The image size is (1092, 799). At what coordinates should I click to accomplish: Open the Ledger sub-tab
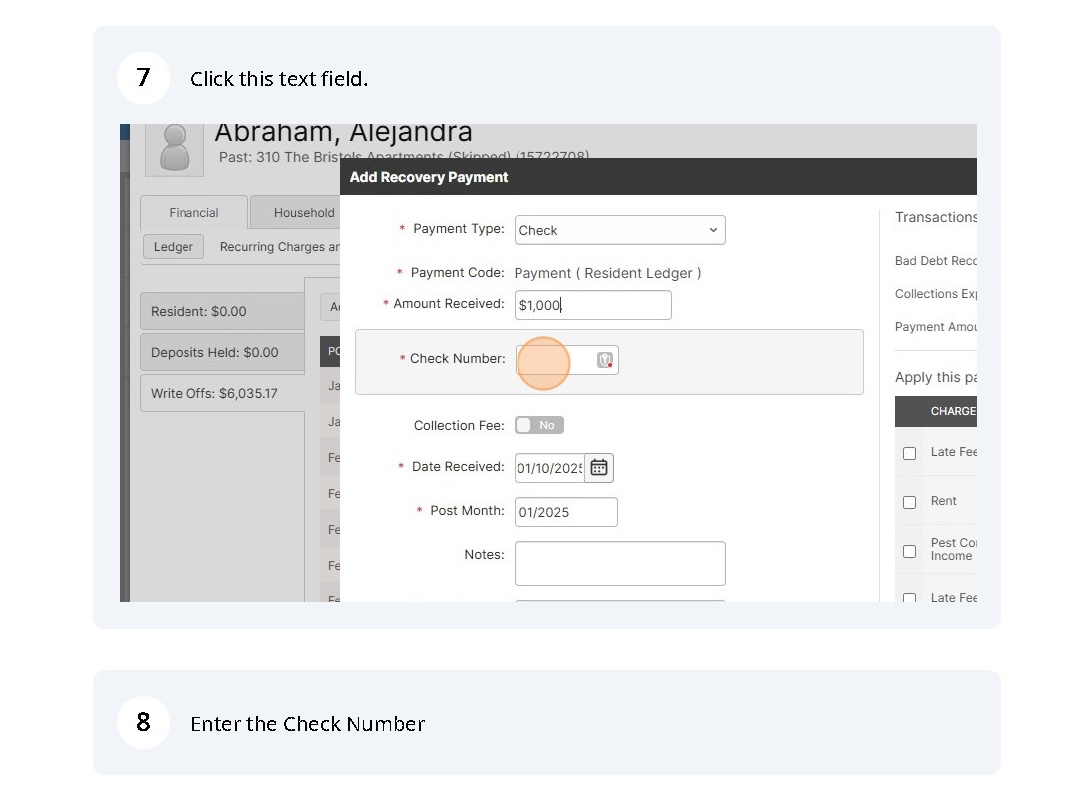coord(173,247)
